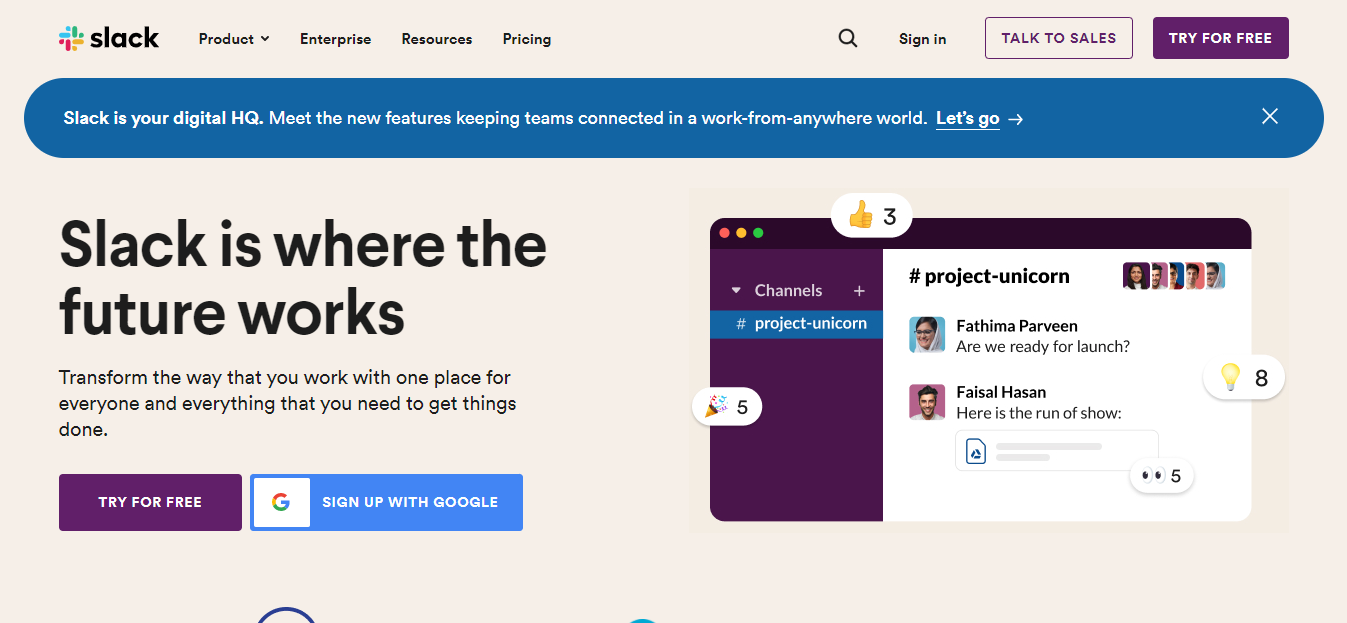Screen dimensions: 1347x623
Task: Click the hash icon beside project-unicorn in sidebar
Action: point(741,324)
